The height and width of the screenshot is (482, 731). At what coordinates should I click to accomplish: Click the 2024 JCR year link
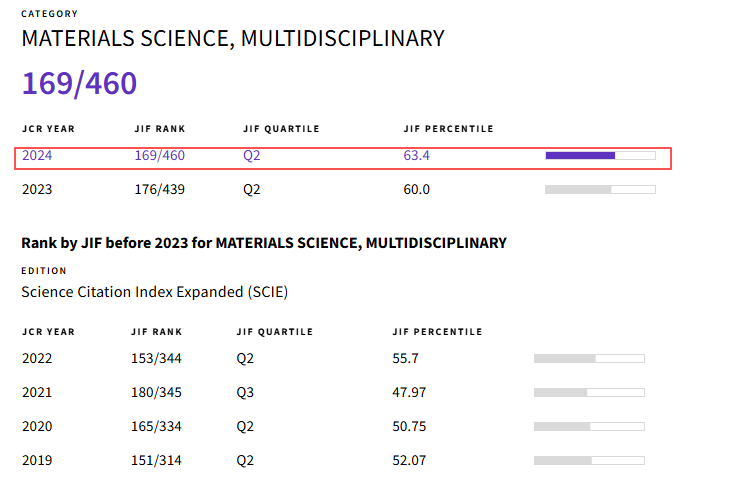tap(37, 156)
